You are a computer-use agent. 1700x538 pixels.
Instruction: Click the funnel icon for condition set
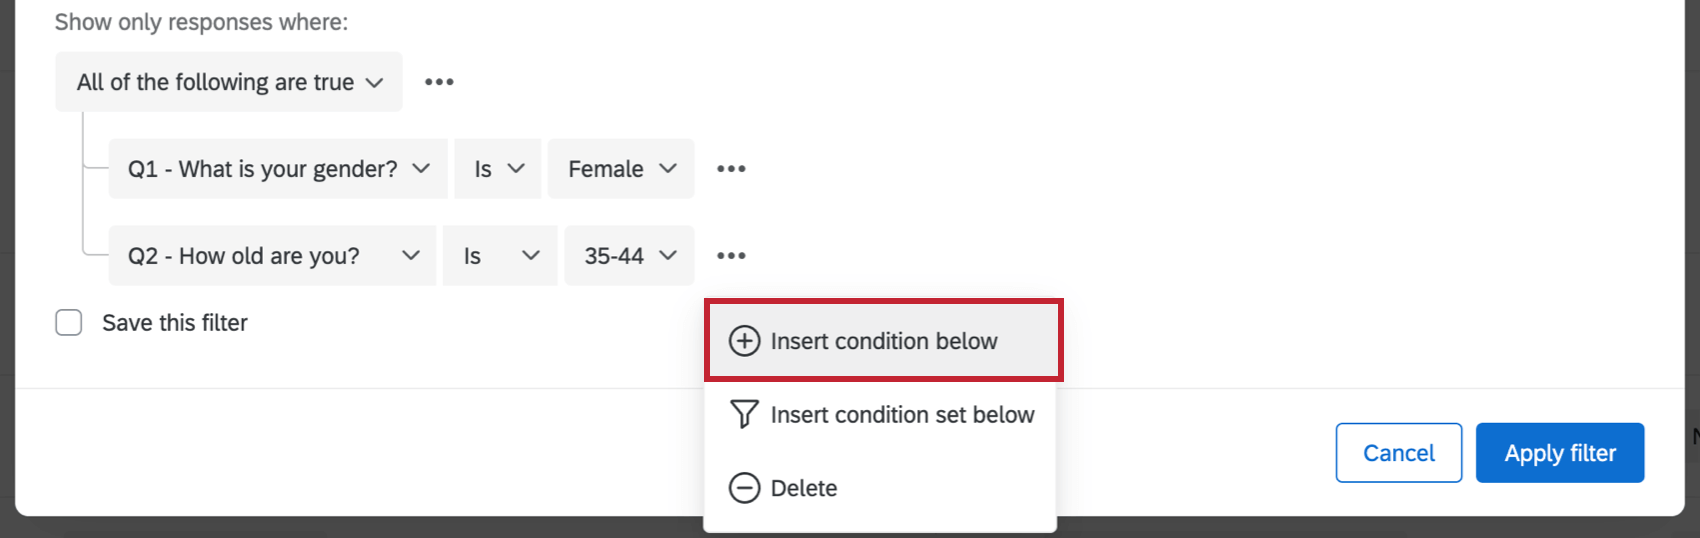coord(744,414)
